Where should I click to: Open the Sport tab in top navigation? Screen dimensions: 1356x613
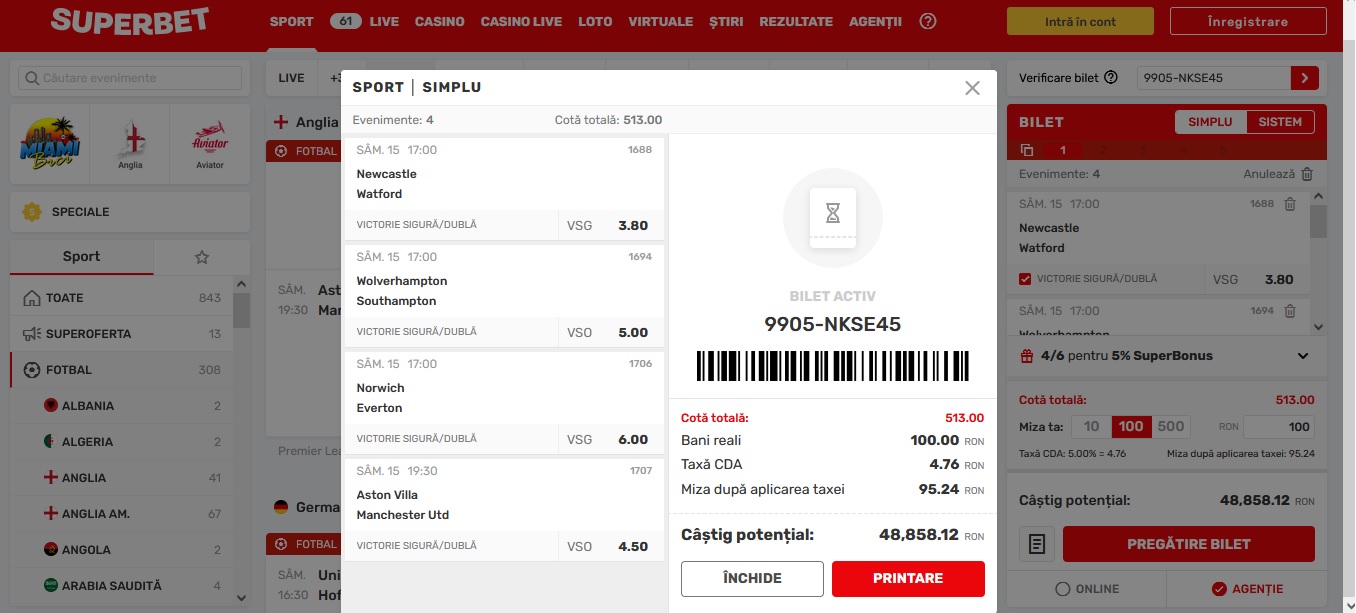pos(292,21)
